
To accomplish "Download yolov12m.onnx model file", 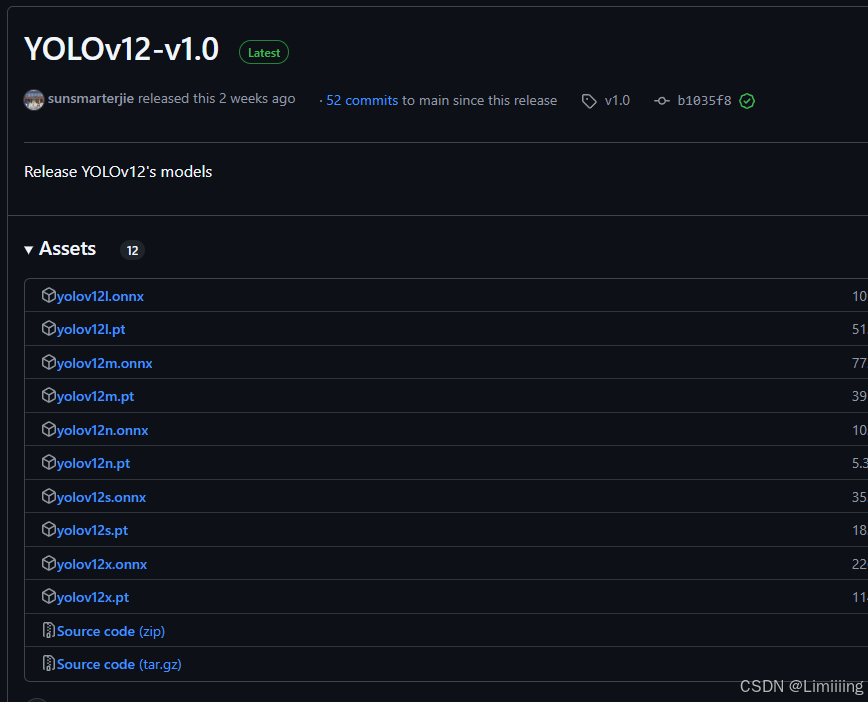I will click(x=104, y=363).
